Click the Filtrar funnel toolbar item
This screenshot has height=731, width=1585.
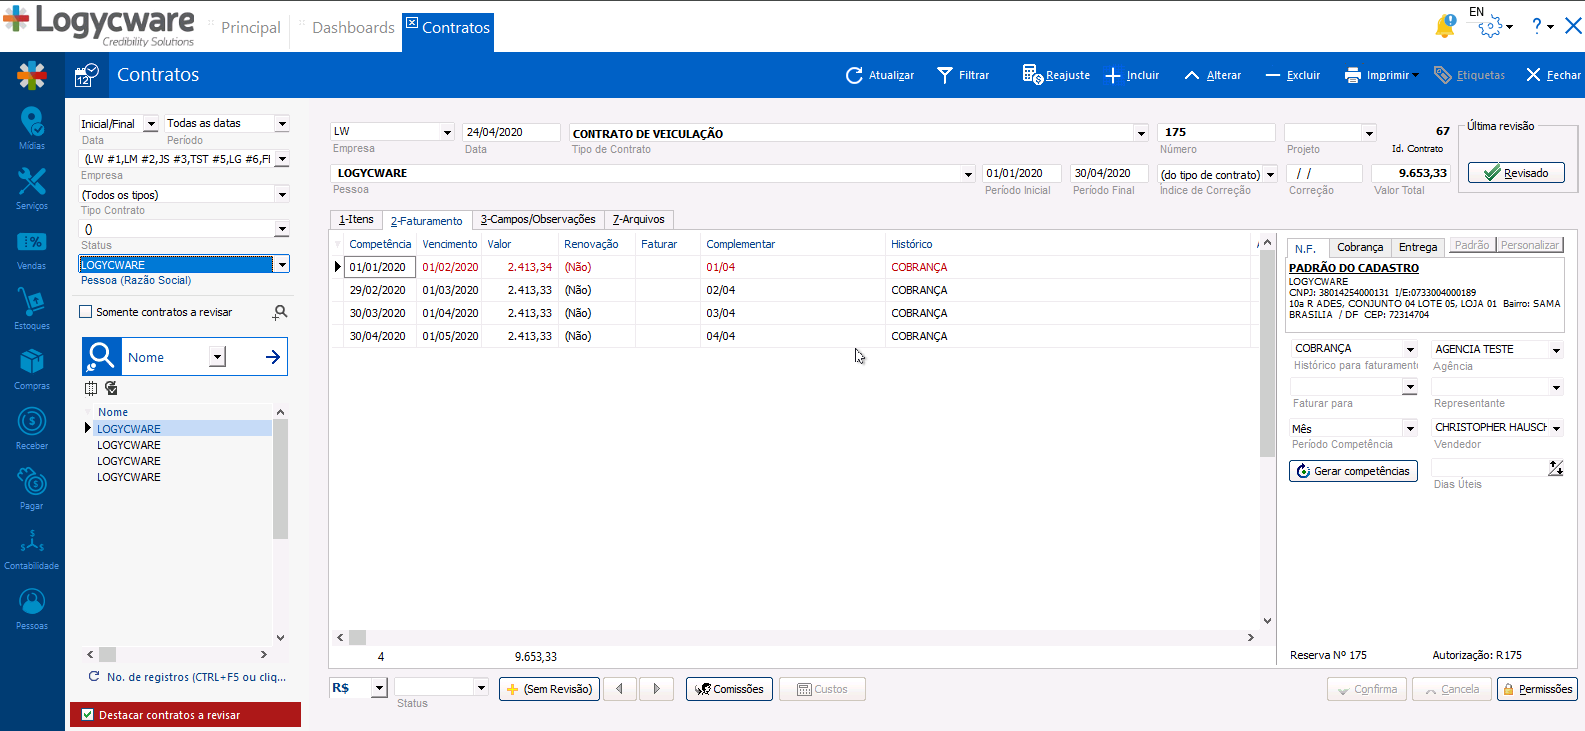[x=962, y=75]
